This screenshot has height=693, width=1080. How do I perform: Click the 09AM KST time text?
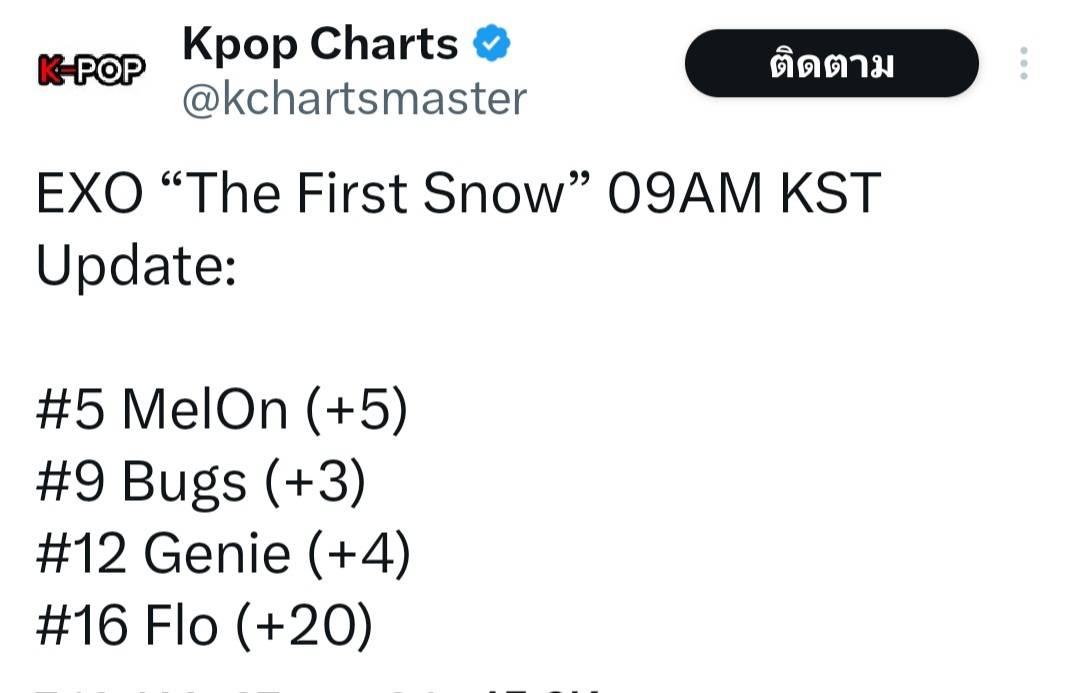point(744,193)
